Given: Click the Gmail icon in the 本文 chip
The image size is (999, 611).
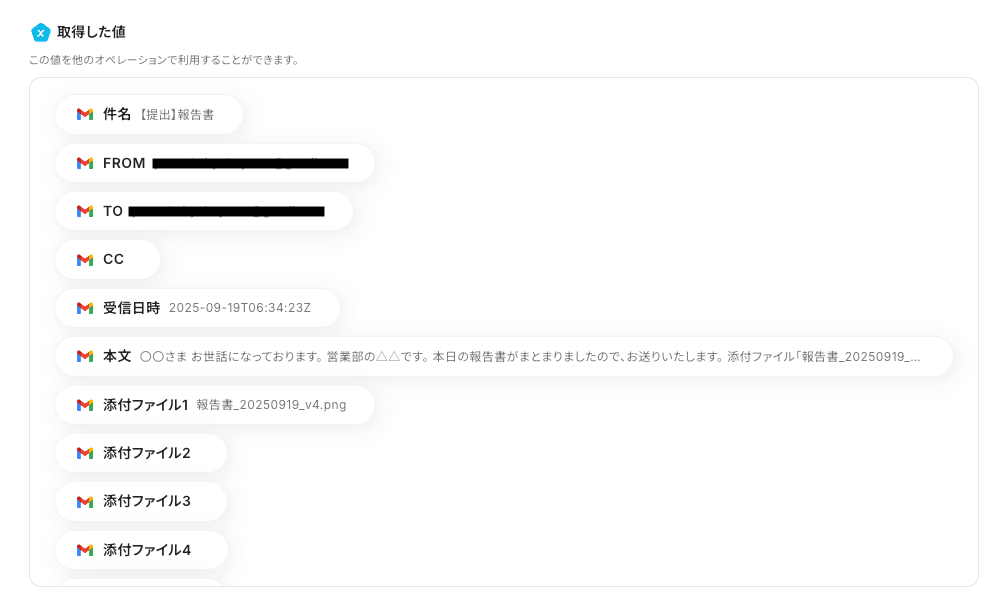Looking at the screenshot, I should (x=85, y=356).
